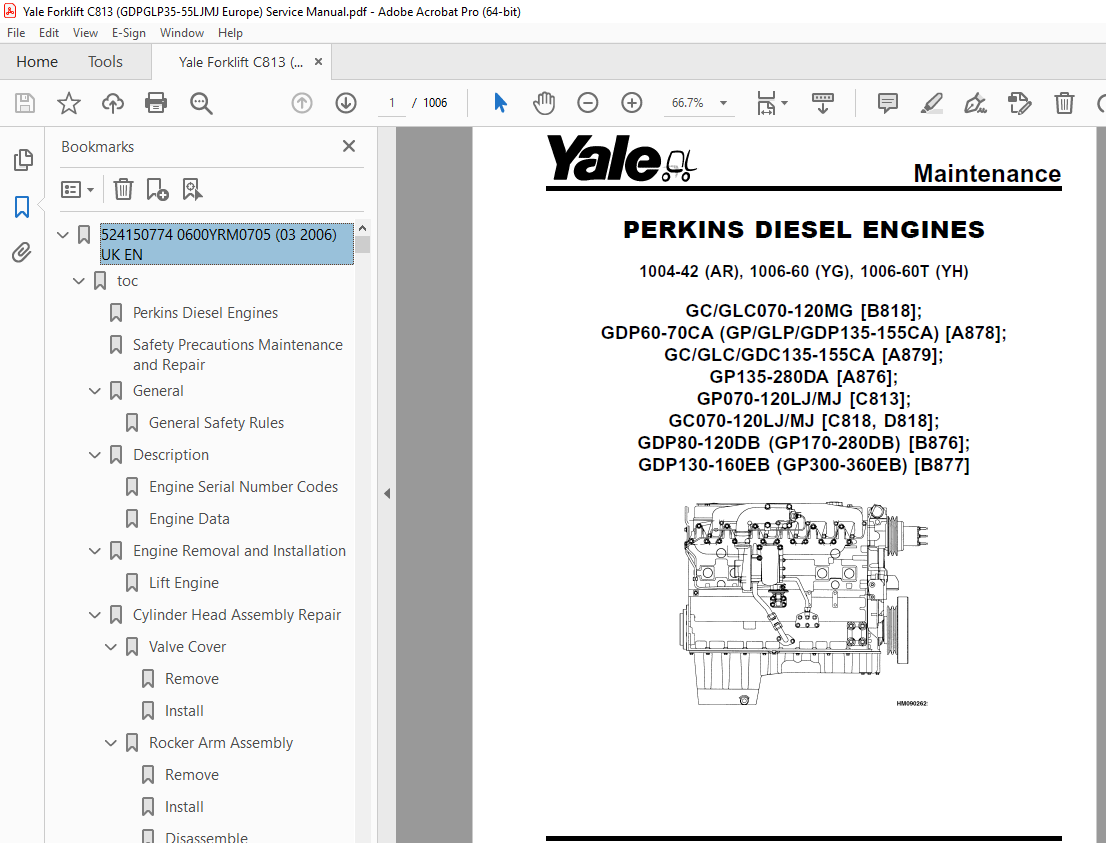1106x843 pixels.
Task: Click the scrolling mode keyboard icon
Action: 822,103
